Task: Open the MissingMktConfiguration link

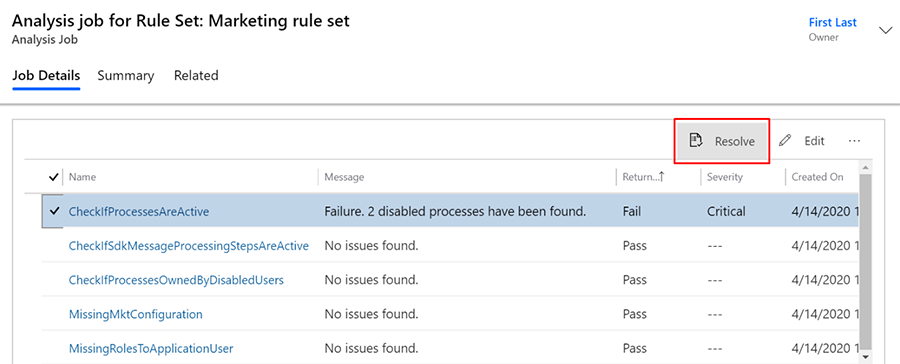Action: click(x=135, y=314)
